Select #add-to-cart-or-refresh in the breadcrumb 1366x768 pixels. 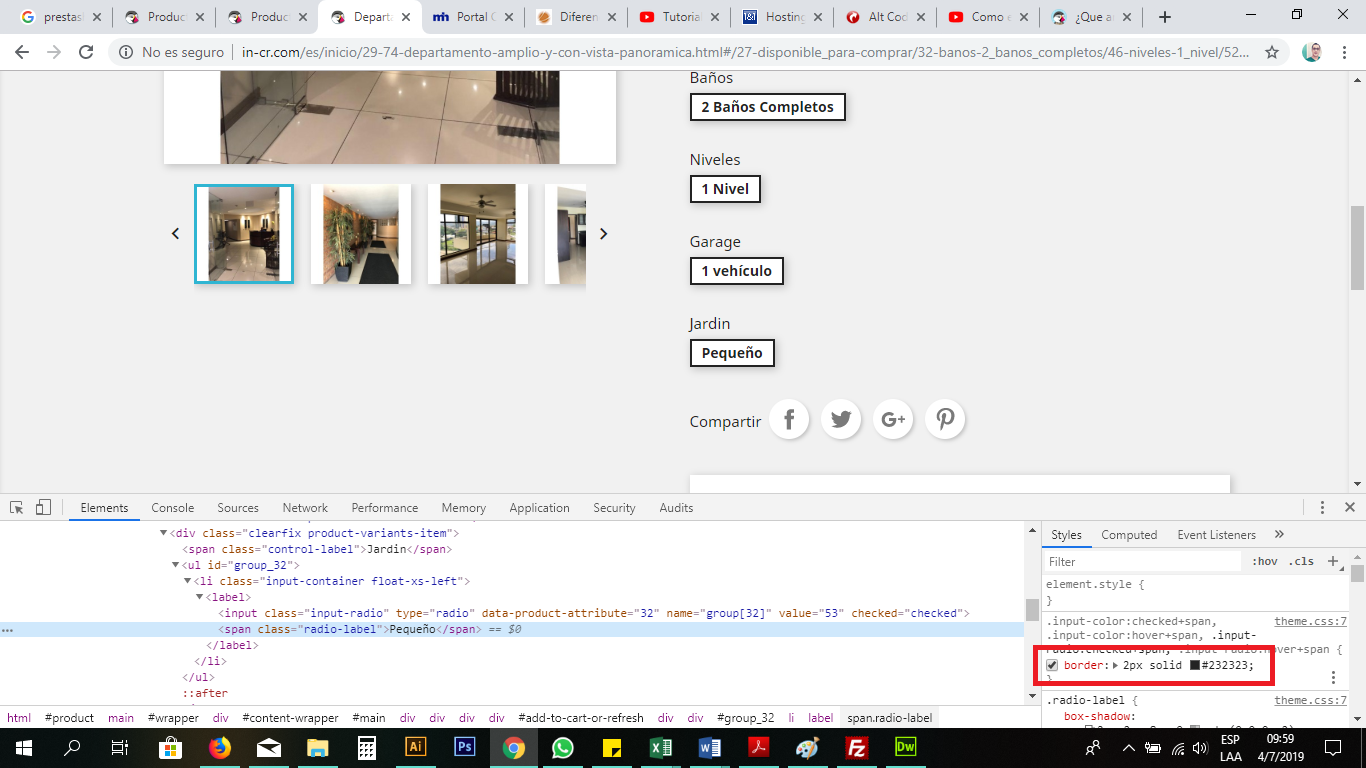[581, 718]
